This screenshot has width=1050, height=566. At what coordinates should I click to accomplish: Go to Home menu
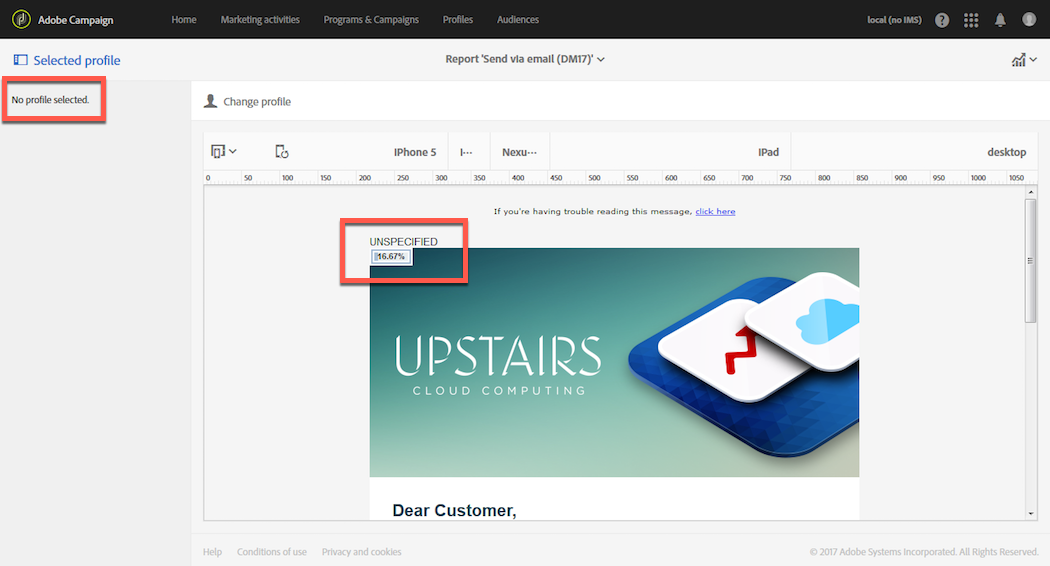click(183, 19)
